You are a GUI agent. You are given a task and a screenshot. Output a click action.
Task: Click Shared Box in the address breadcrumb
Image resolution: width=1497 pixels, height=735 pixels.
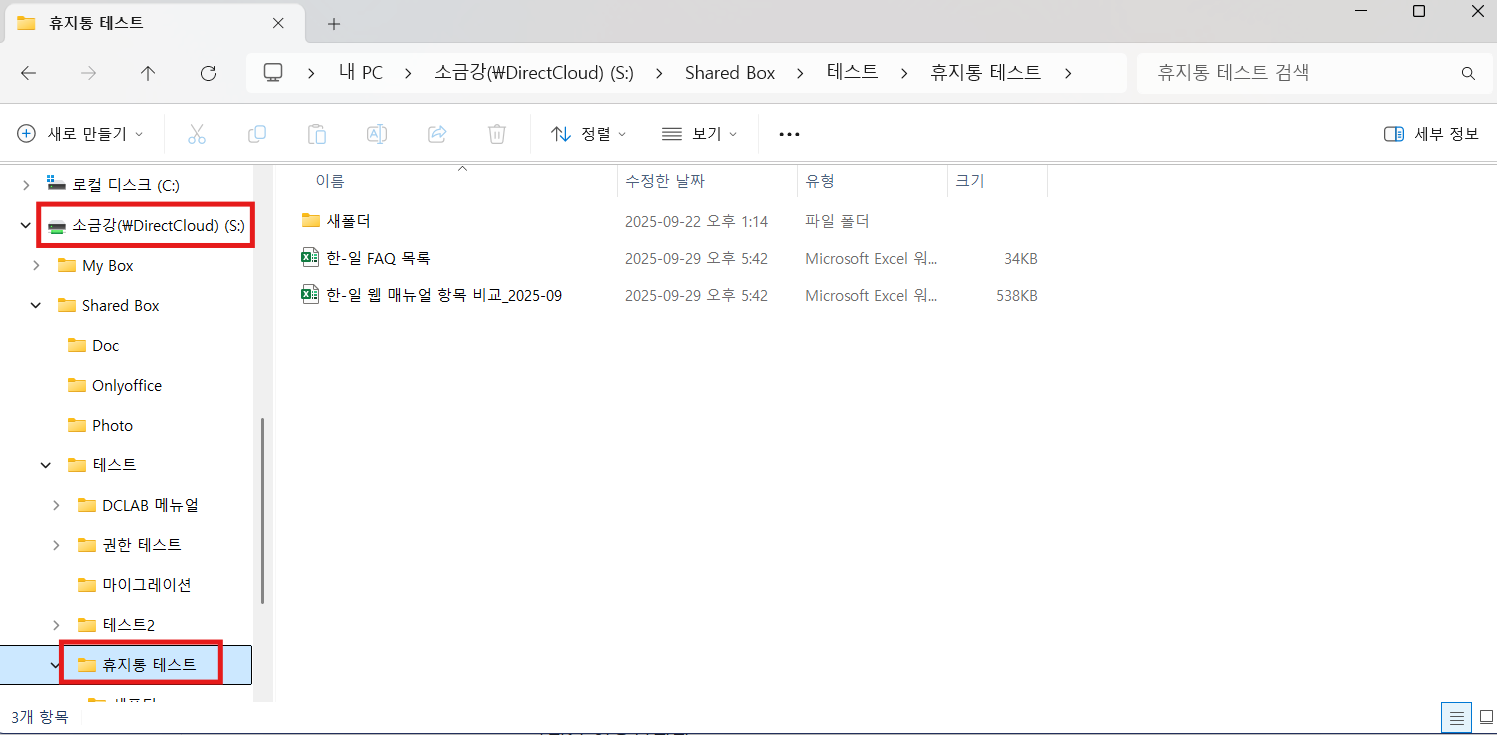click(730, 73)
